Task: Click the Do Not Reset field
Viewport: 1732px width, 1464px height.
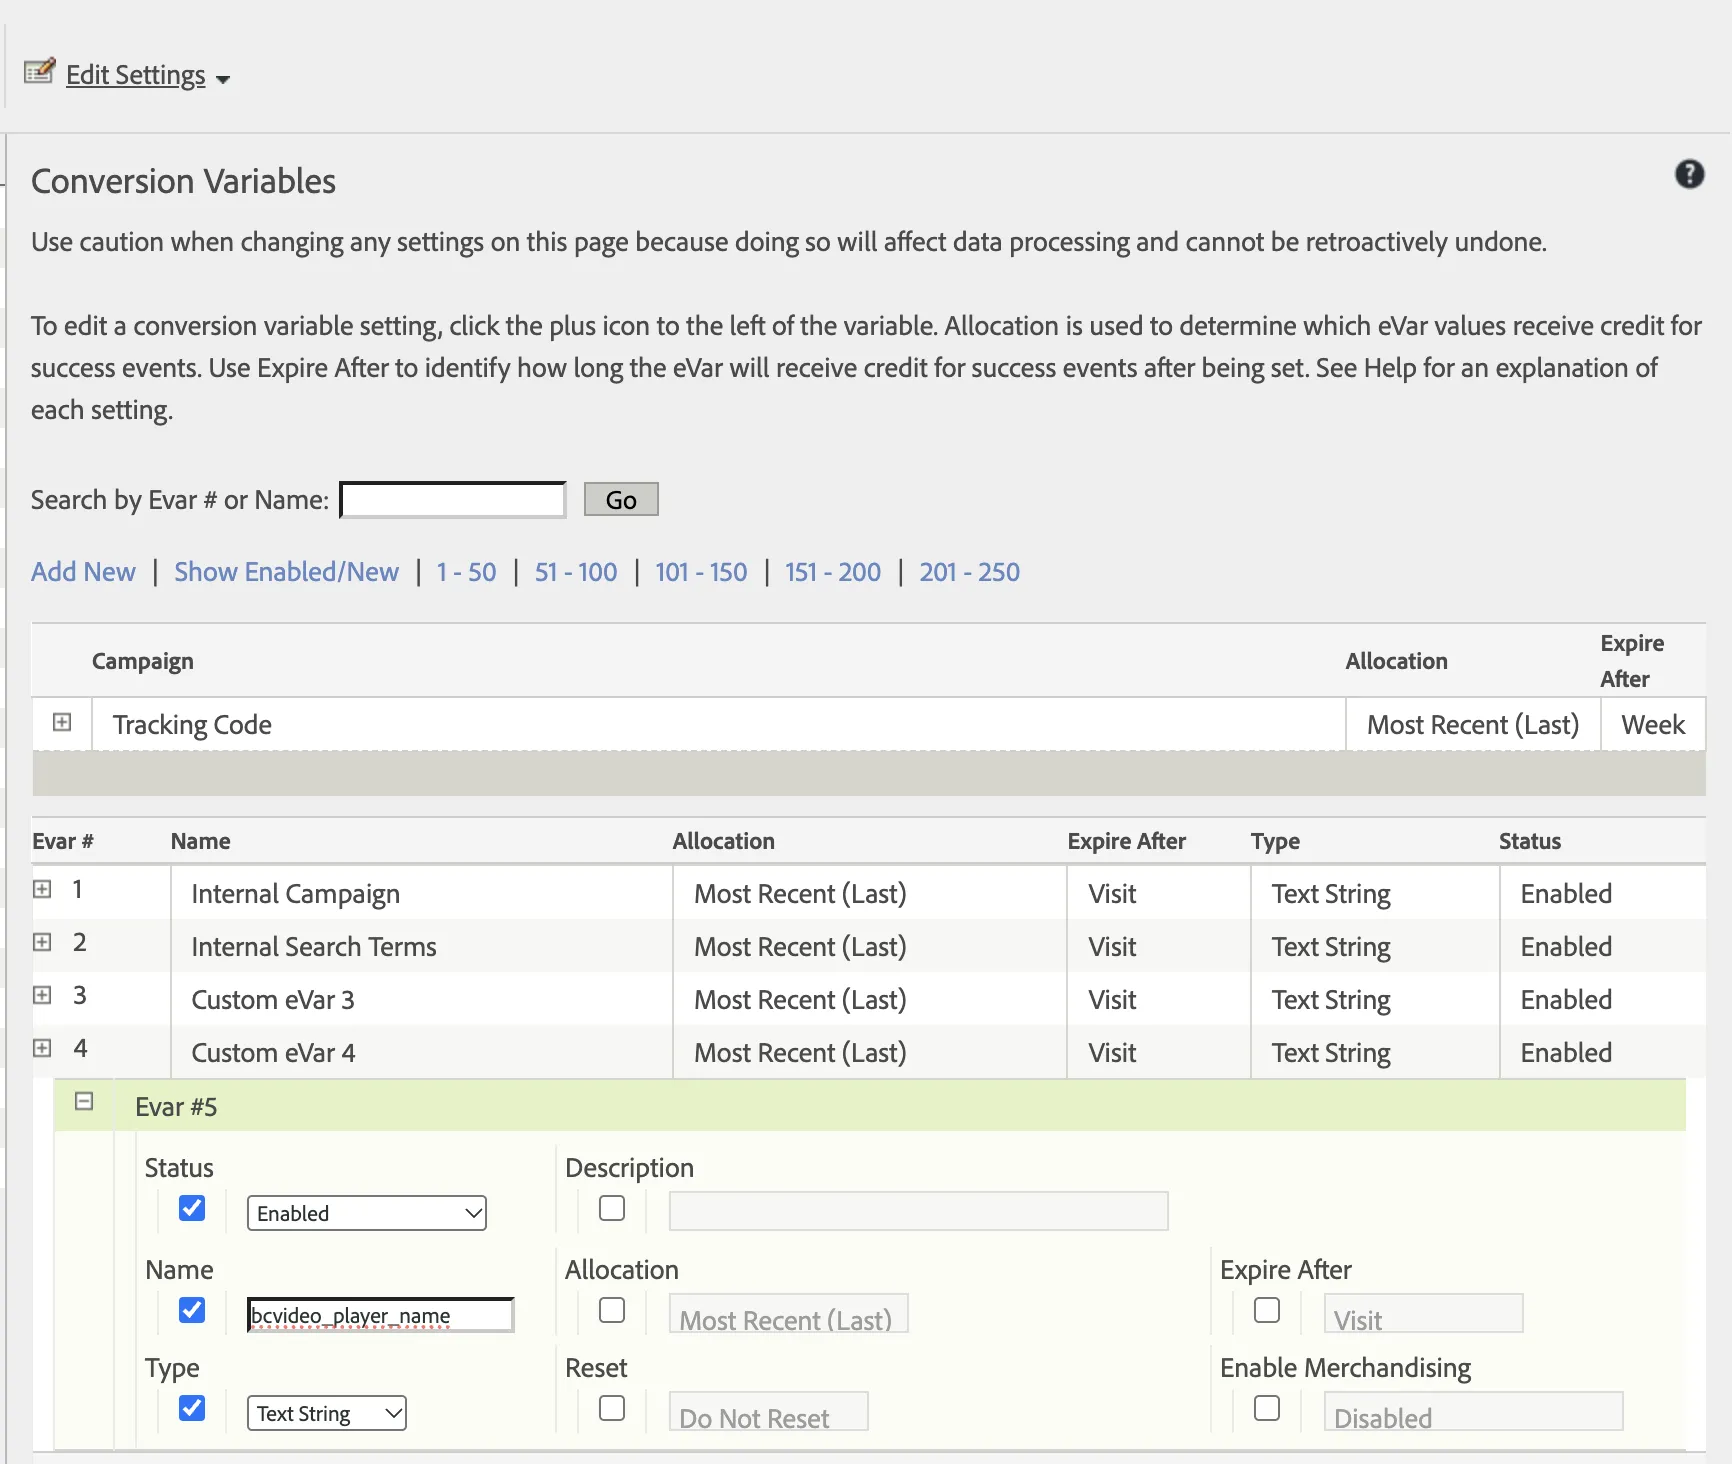Action: tap(769, 1412)
